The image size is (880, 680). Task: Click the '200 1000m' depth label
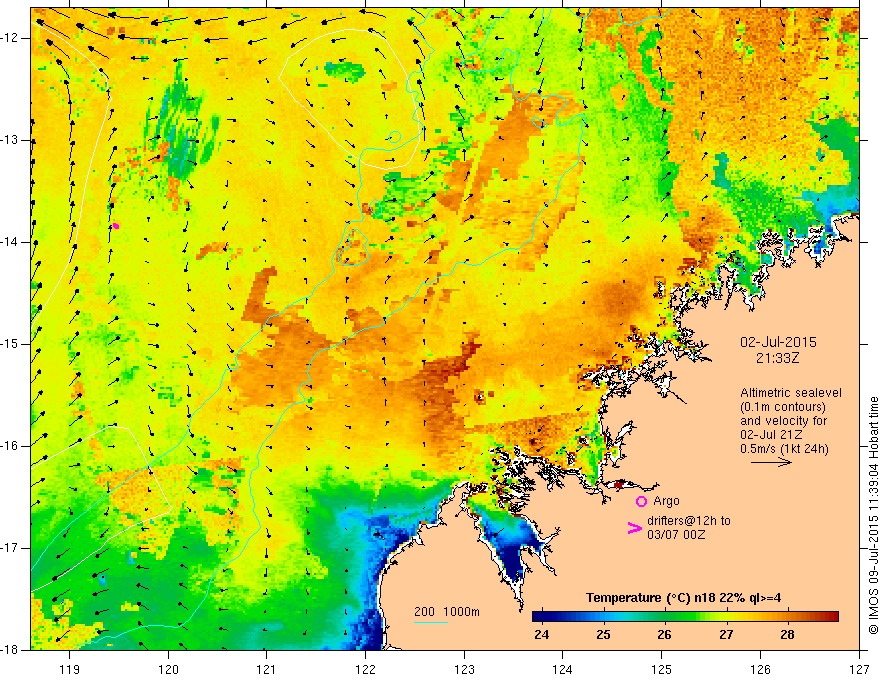click(x=447, y=612)
